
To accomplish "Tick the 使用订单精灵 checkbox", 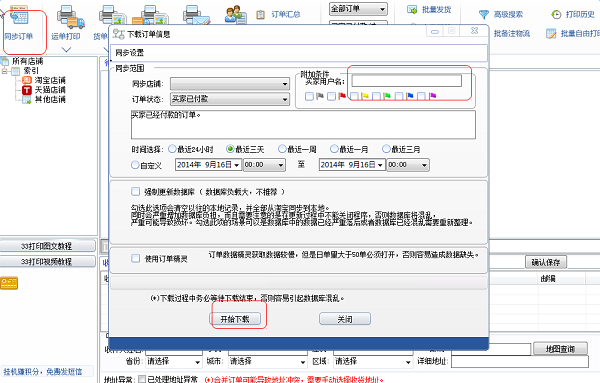I will 135,258.
